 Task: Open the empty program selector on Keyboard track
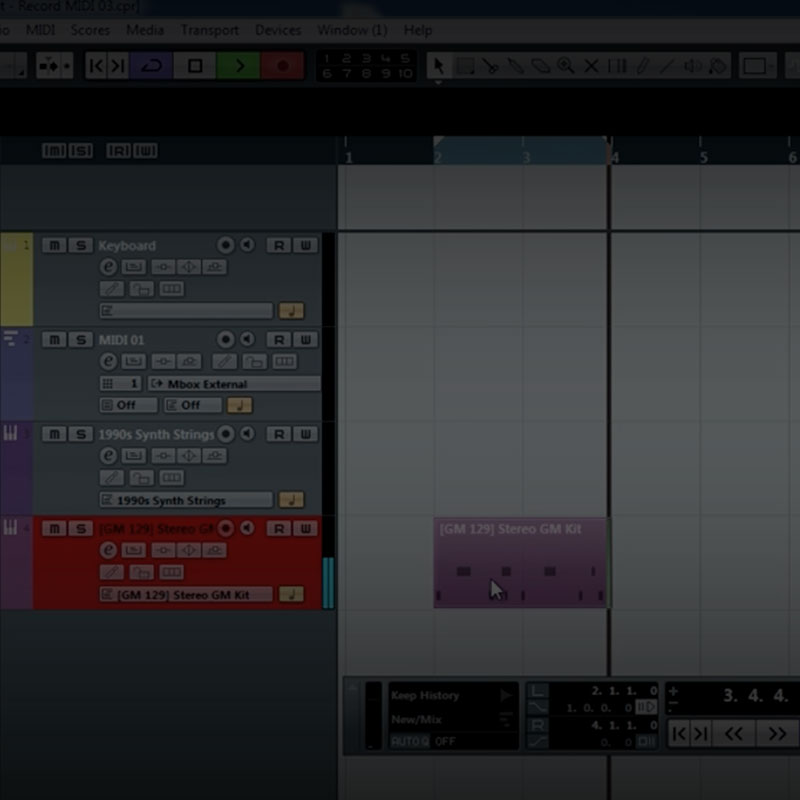(186, 311)
